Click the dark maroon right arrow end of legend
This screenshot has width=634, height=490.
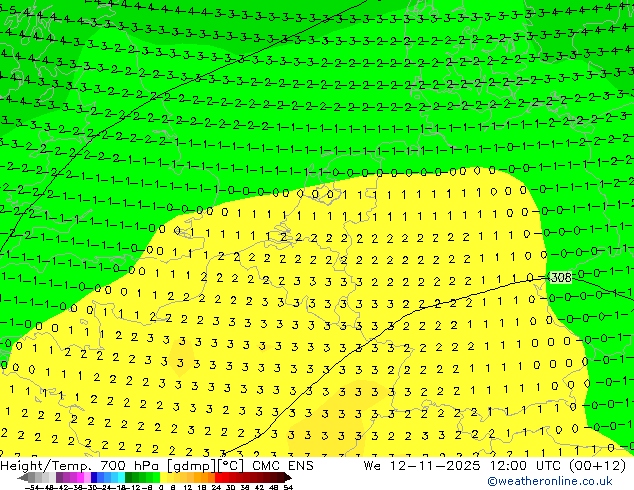pos(288,477)
